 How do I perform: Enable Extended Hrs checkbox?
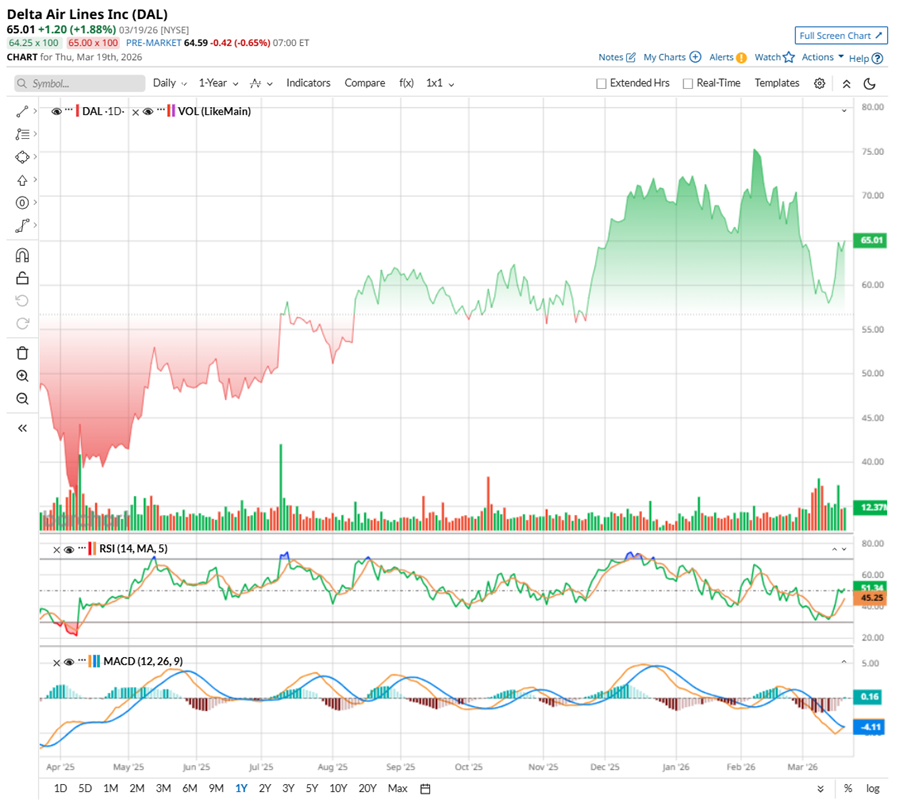pyautogui.click(x=601, y=84)
